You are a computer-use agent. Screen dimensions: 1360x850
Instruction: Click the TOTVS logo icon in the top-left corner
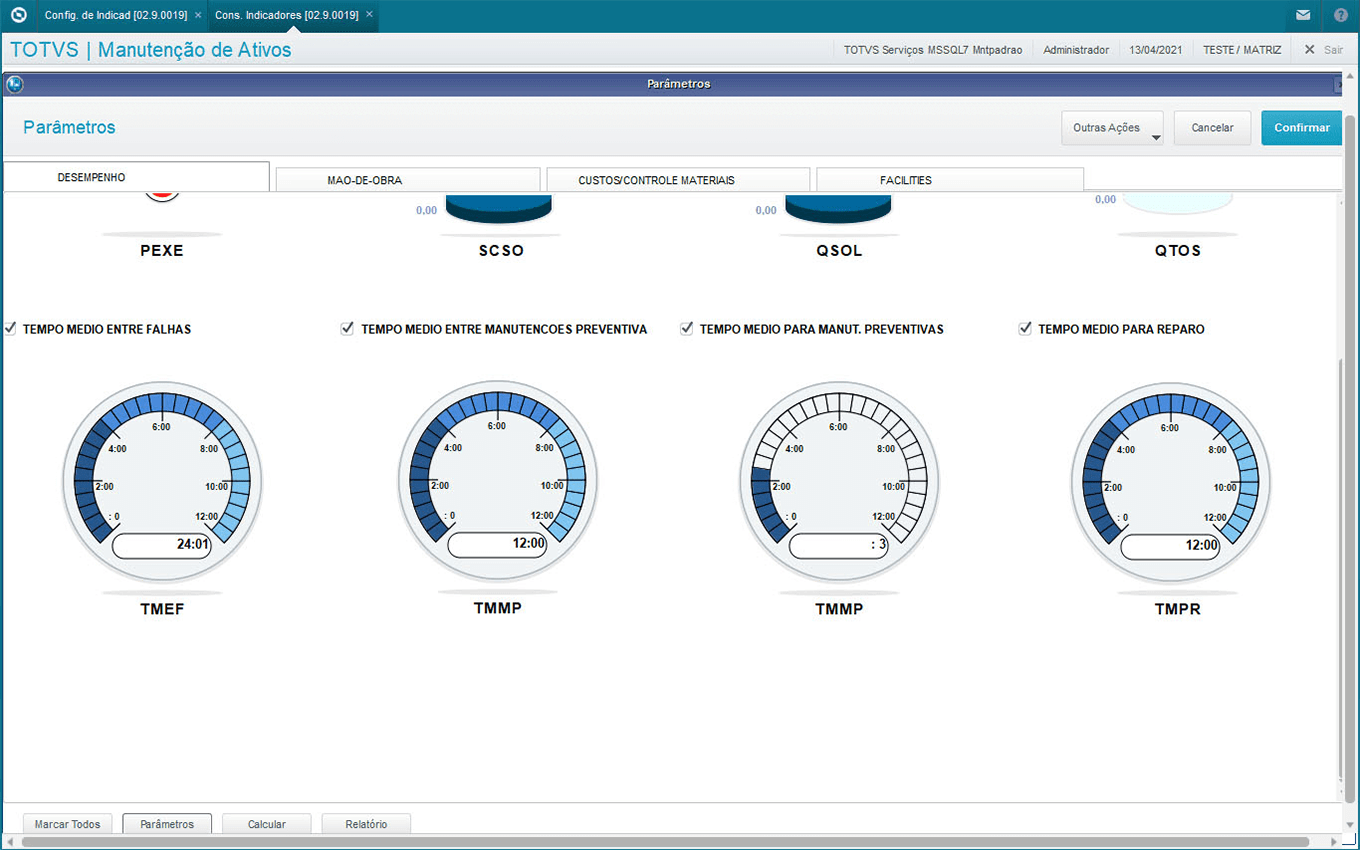tap(17, 15)
